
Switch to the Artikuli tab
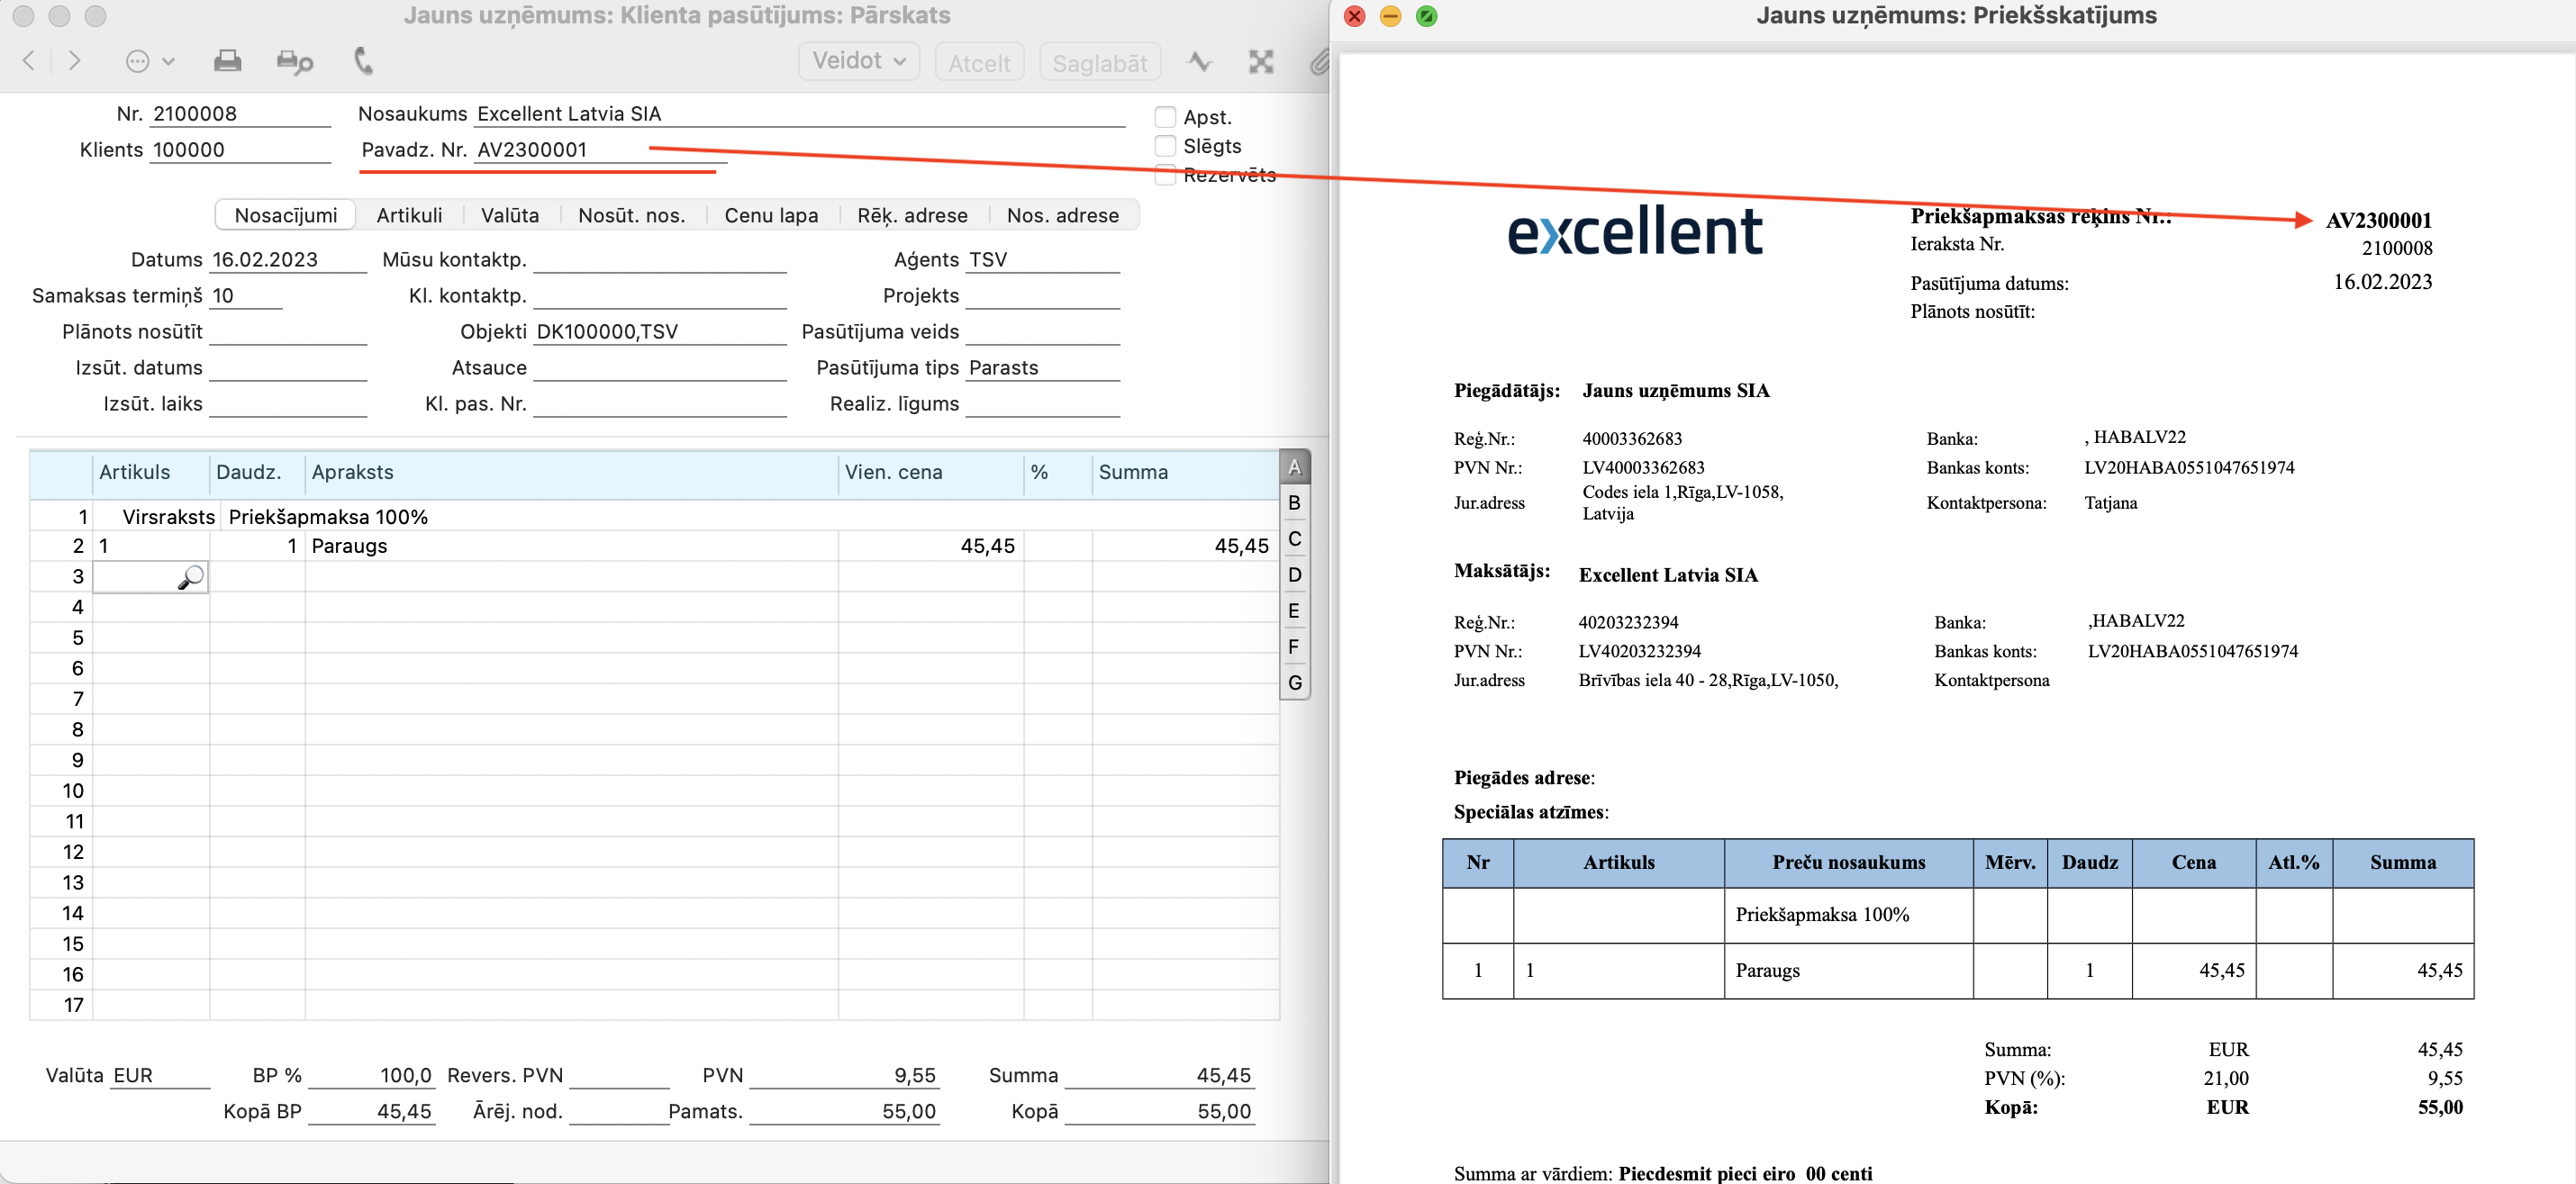(409, 215)
